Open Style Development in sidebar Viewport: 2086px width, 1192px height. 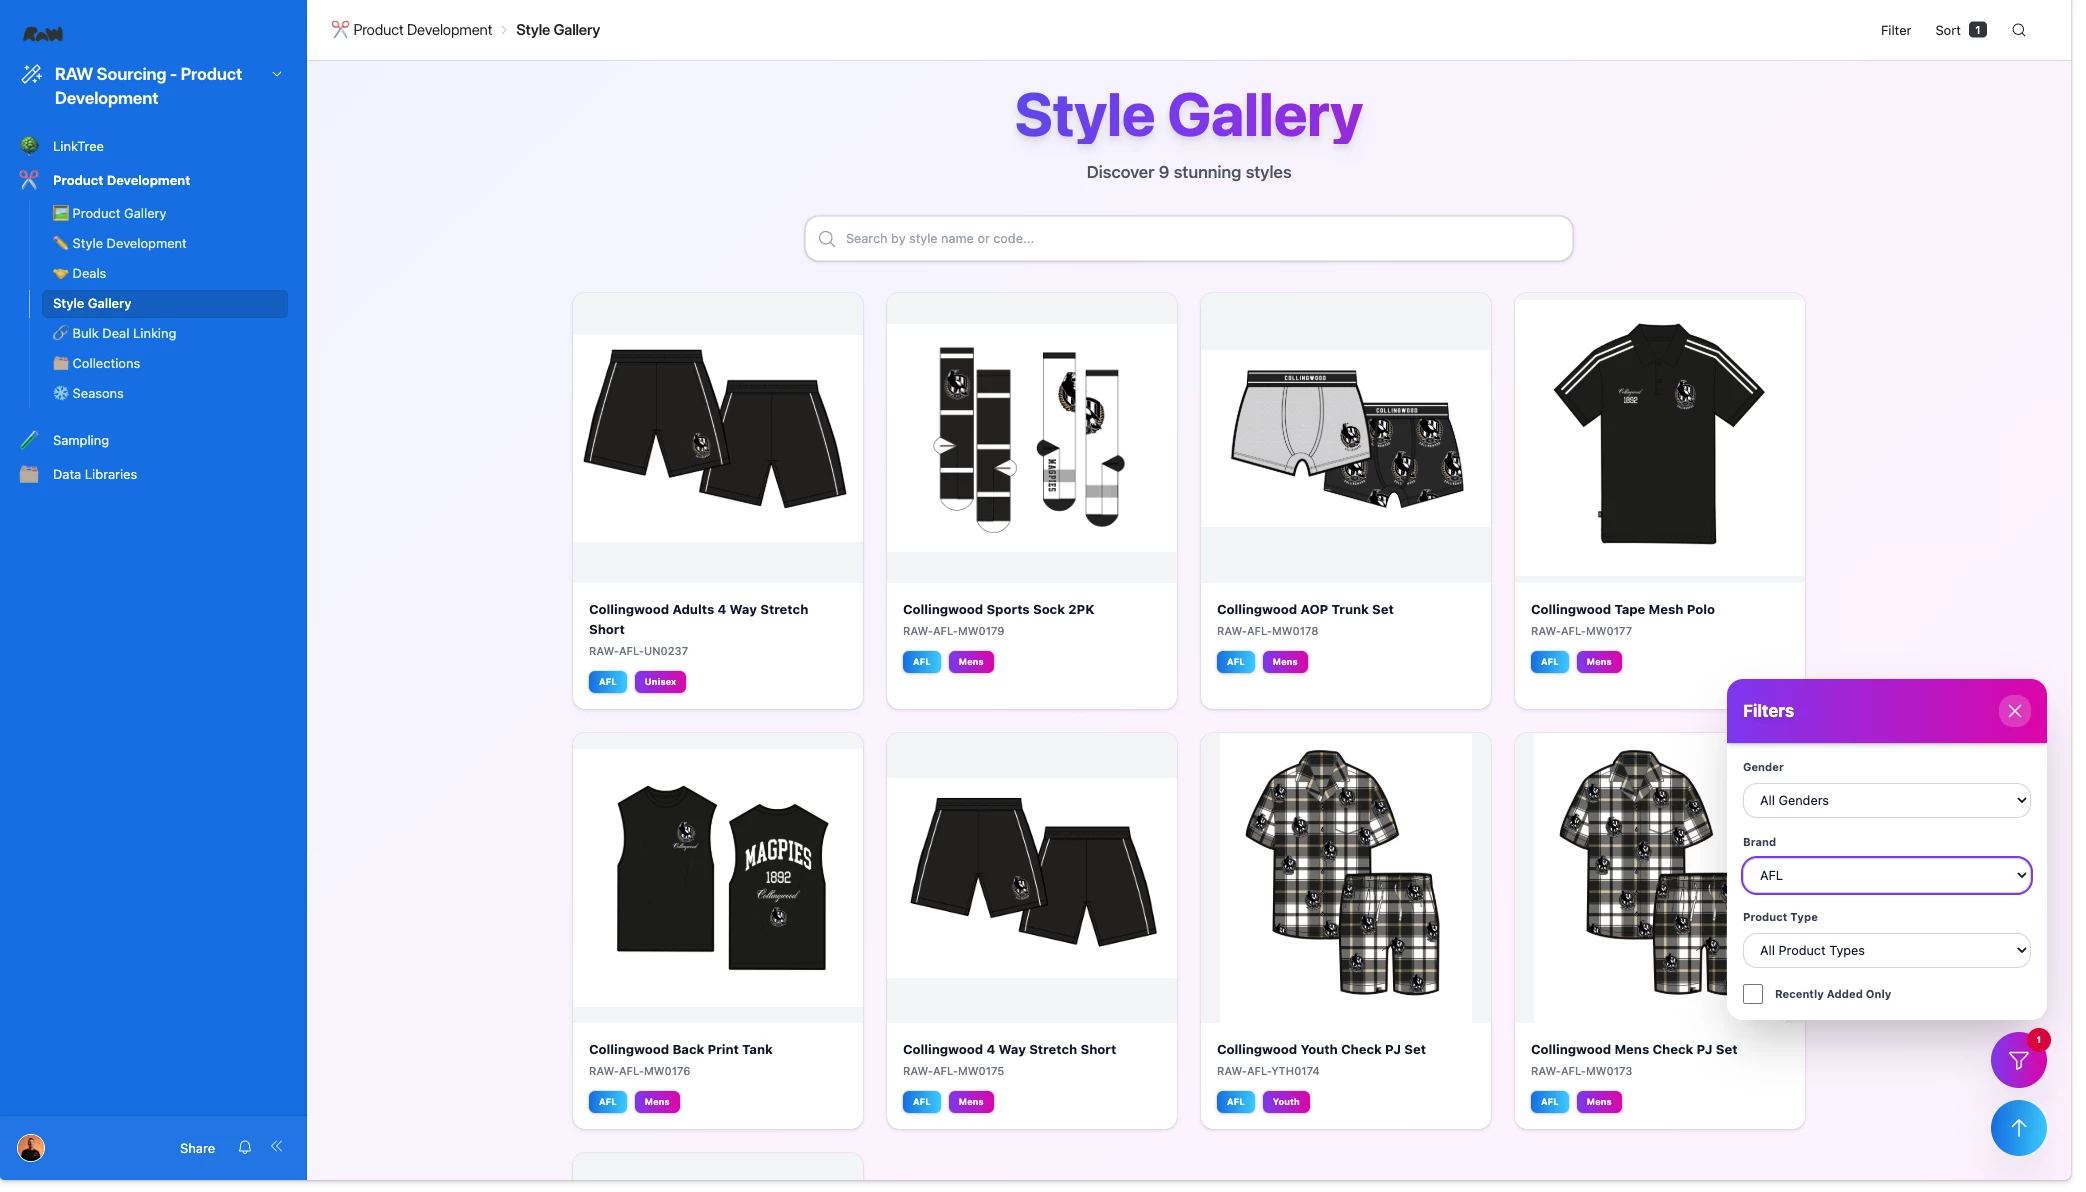tap(129, 243)
